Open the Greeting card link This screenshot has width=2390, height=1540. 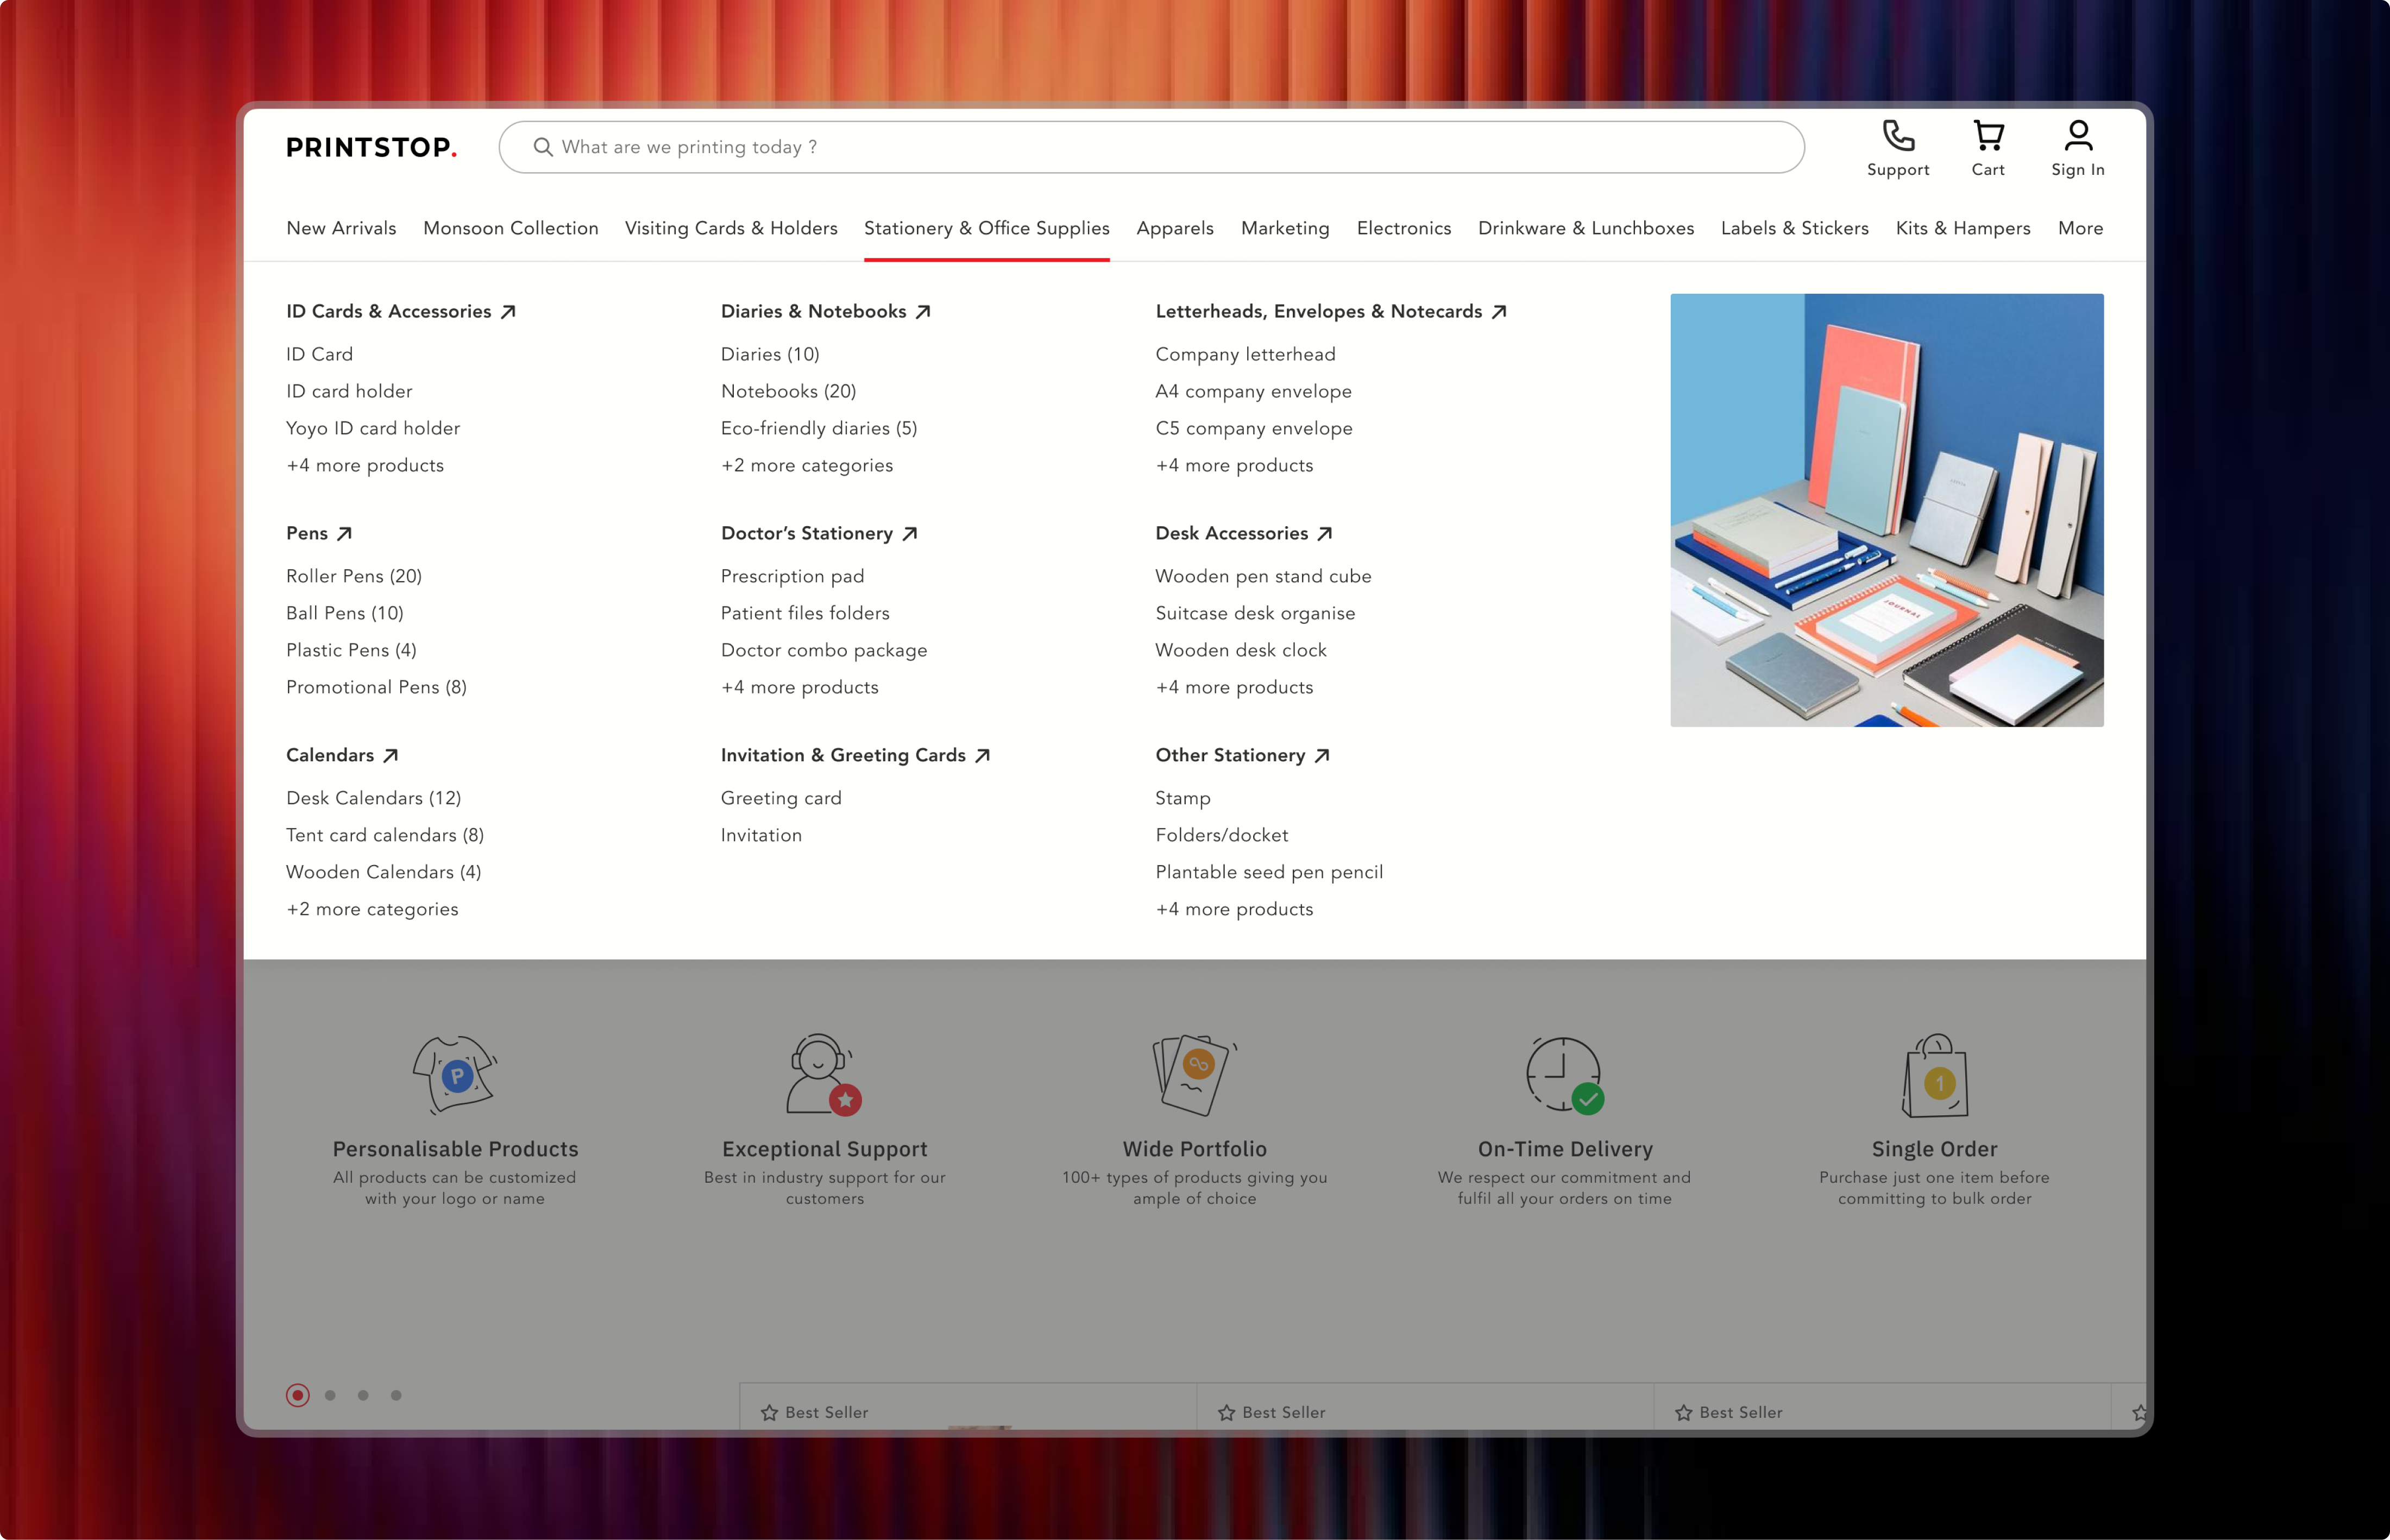tap(781, 799)
